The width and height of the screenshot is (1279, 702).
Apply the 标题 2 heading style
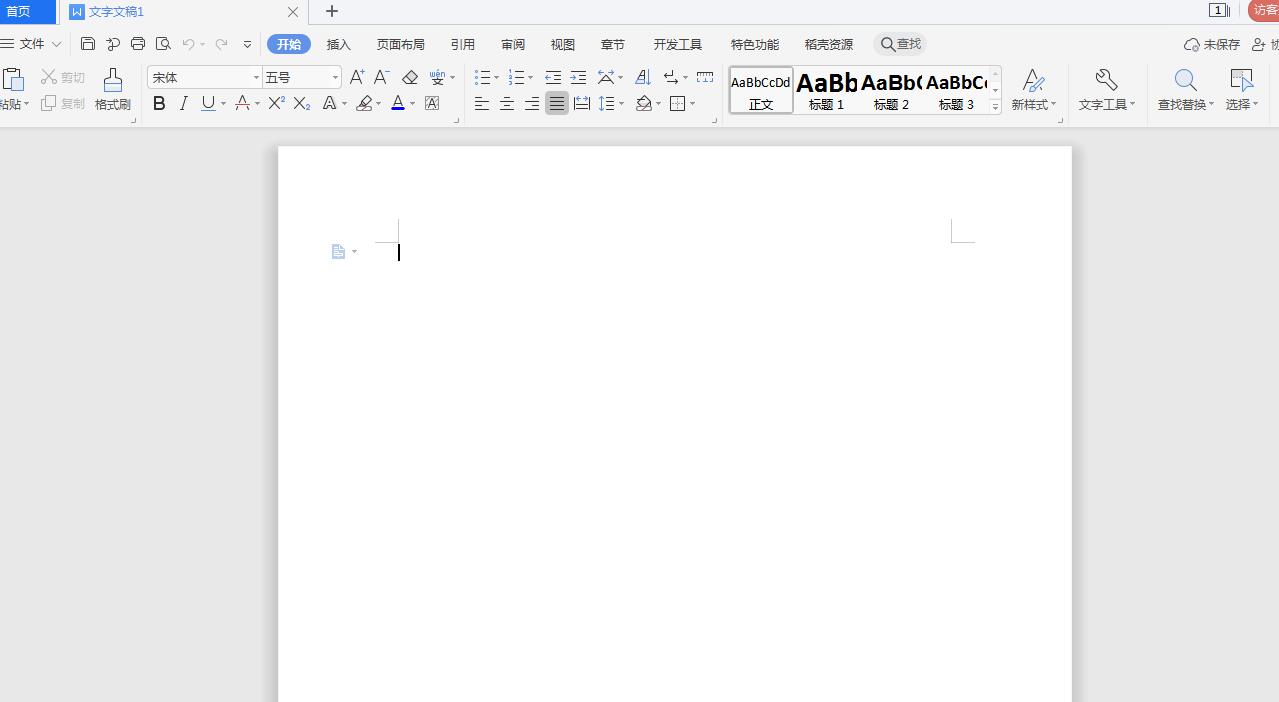892,90
